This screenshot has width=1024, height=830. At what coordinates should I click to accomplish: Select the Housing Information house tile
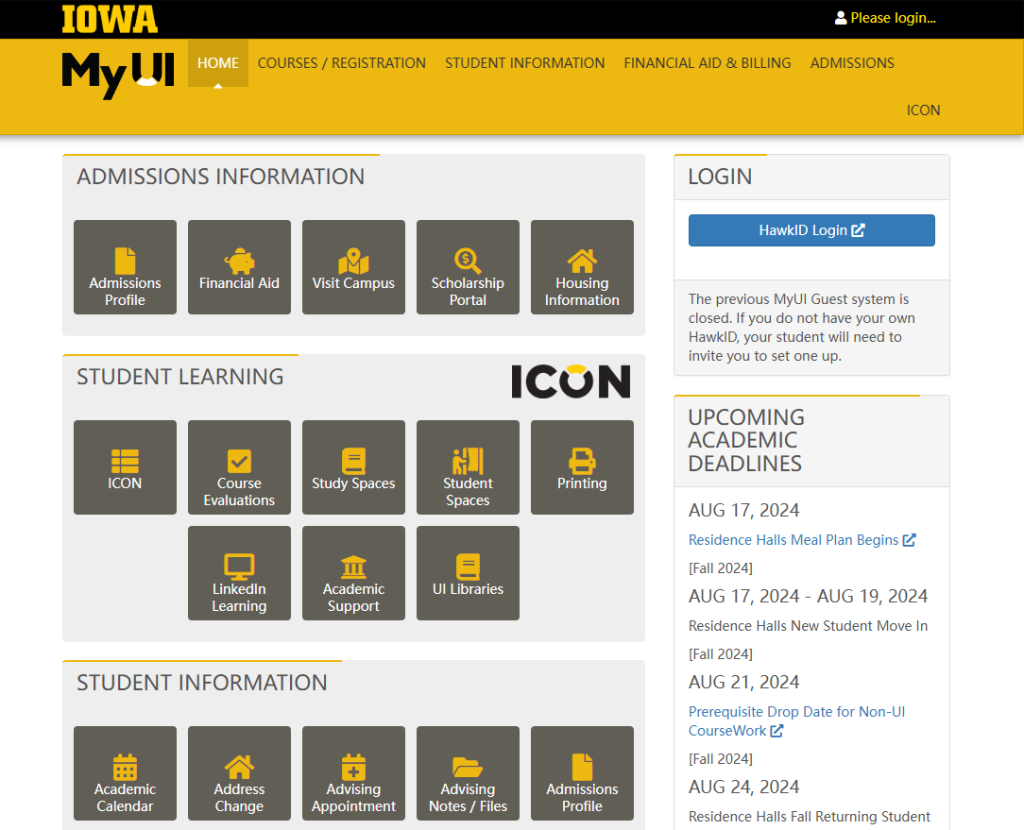tap(582, 267)
